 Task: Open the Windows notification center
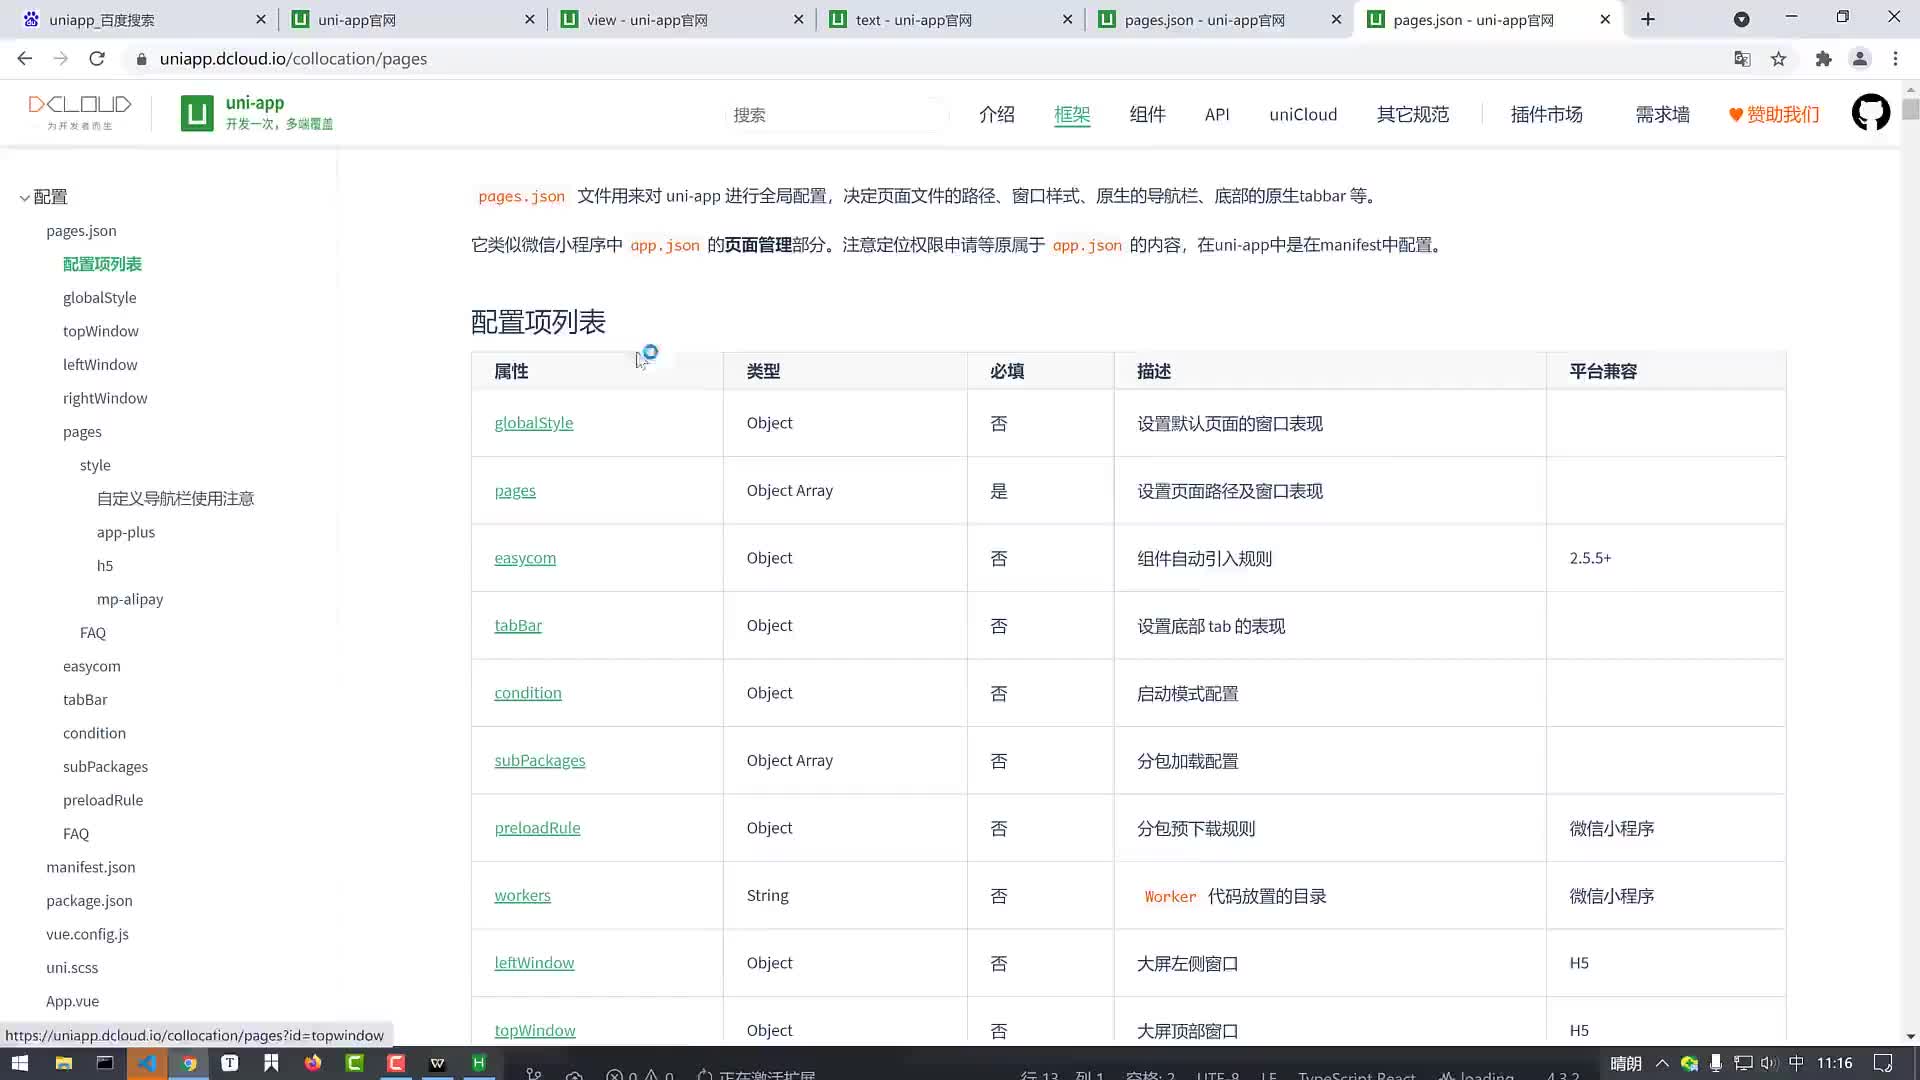pyautogui.click(x=1882, y=1063)
